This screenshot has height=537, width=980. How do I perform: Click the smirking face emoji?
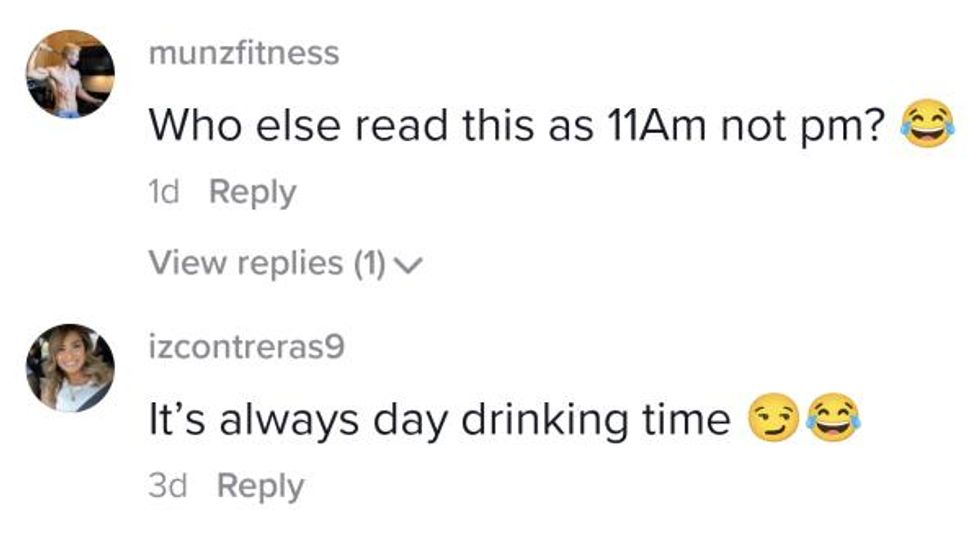pyautogui.click(x=772, y=420)
